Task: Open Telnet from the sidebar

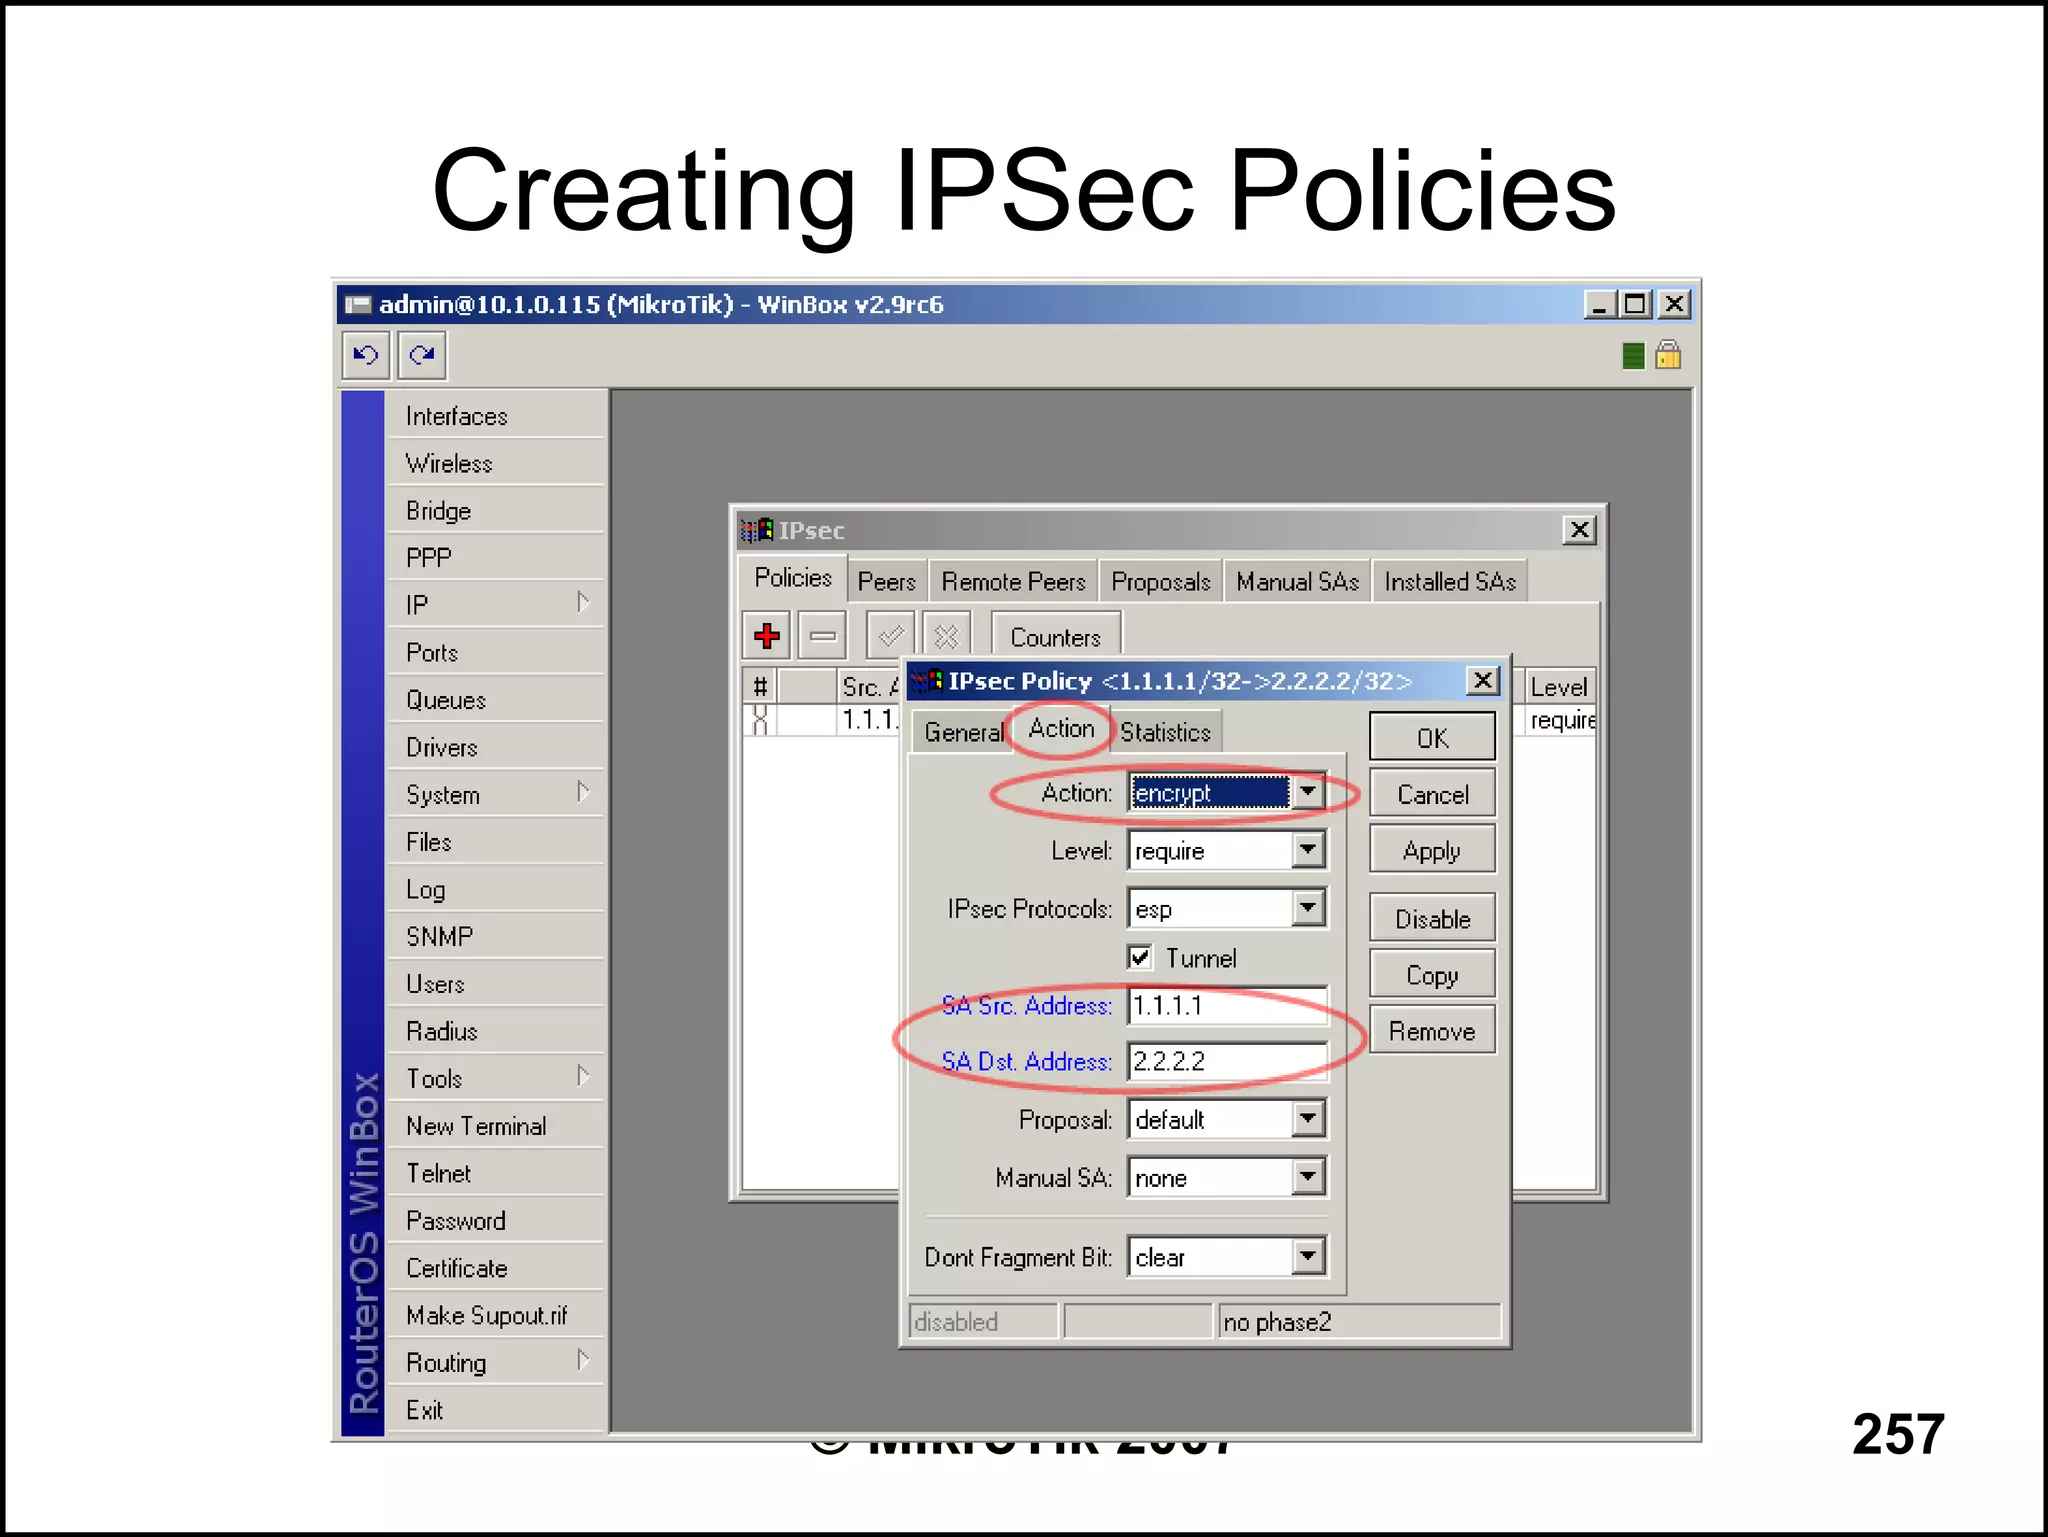Action: pyautogui.click(x=496, y=1173)
